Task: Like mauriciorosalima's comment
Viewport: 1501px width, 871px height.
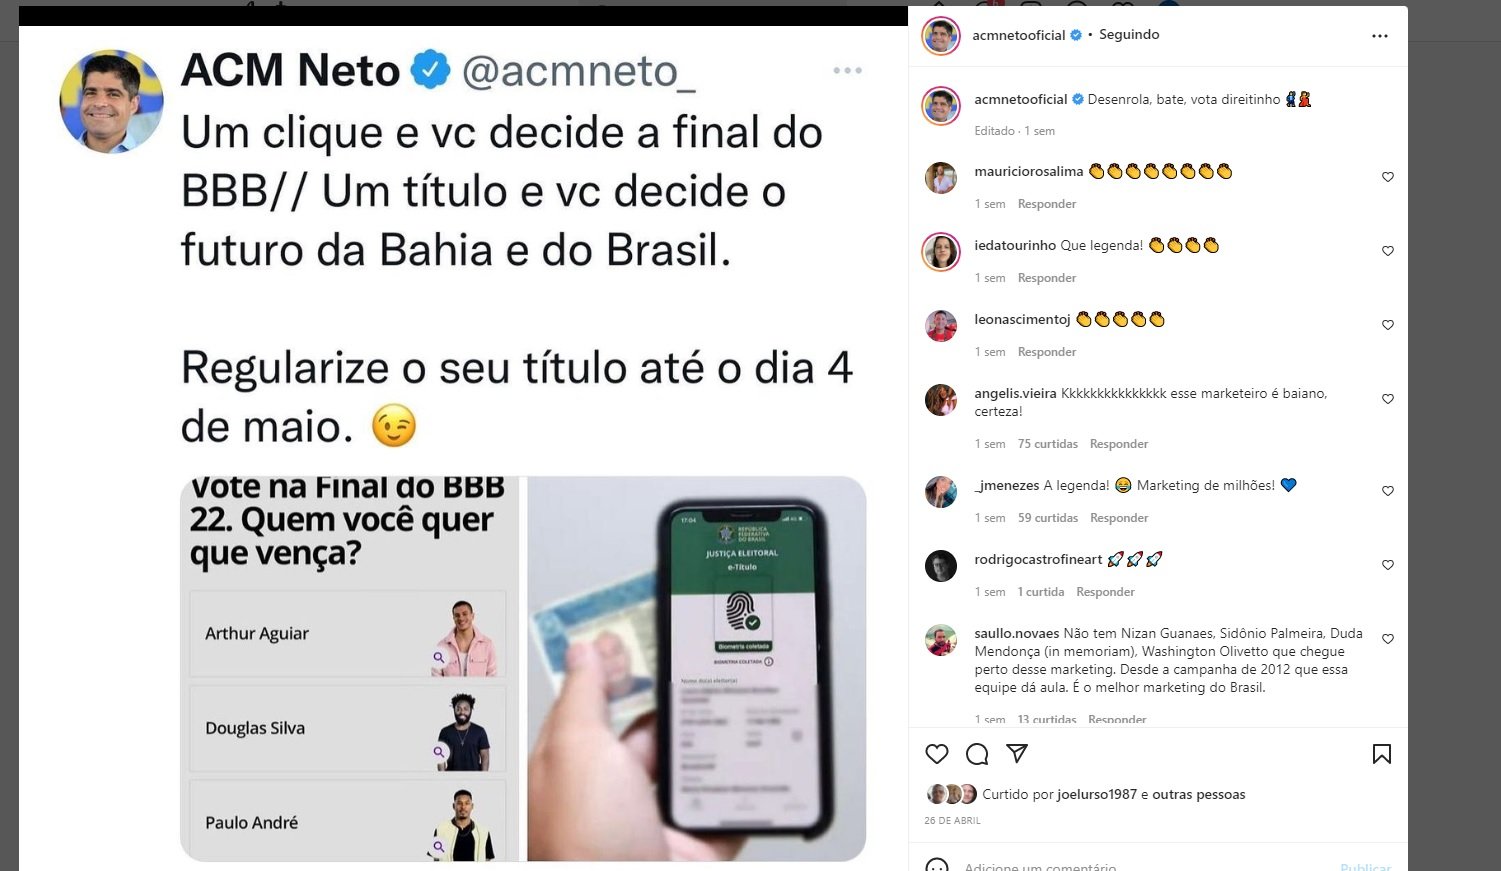Action: click(x=1388, y=177)
